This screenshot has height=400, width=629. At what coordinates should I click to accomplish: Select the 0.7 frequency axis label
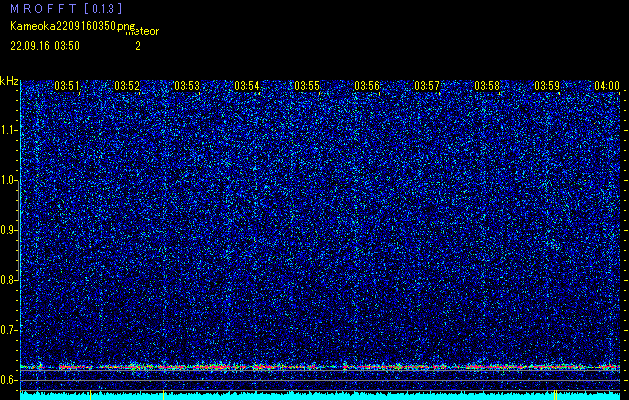coord(9,330)
